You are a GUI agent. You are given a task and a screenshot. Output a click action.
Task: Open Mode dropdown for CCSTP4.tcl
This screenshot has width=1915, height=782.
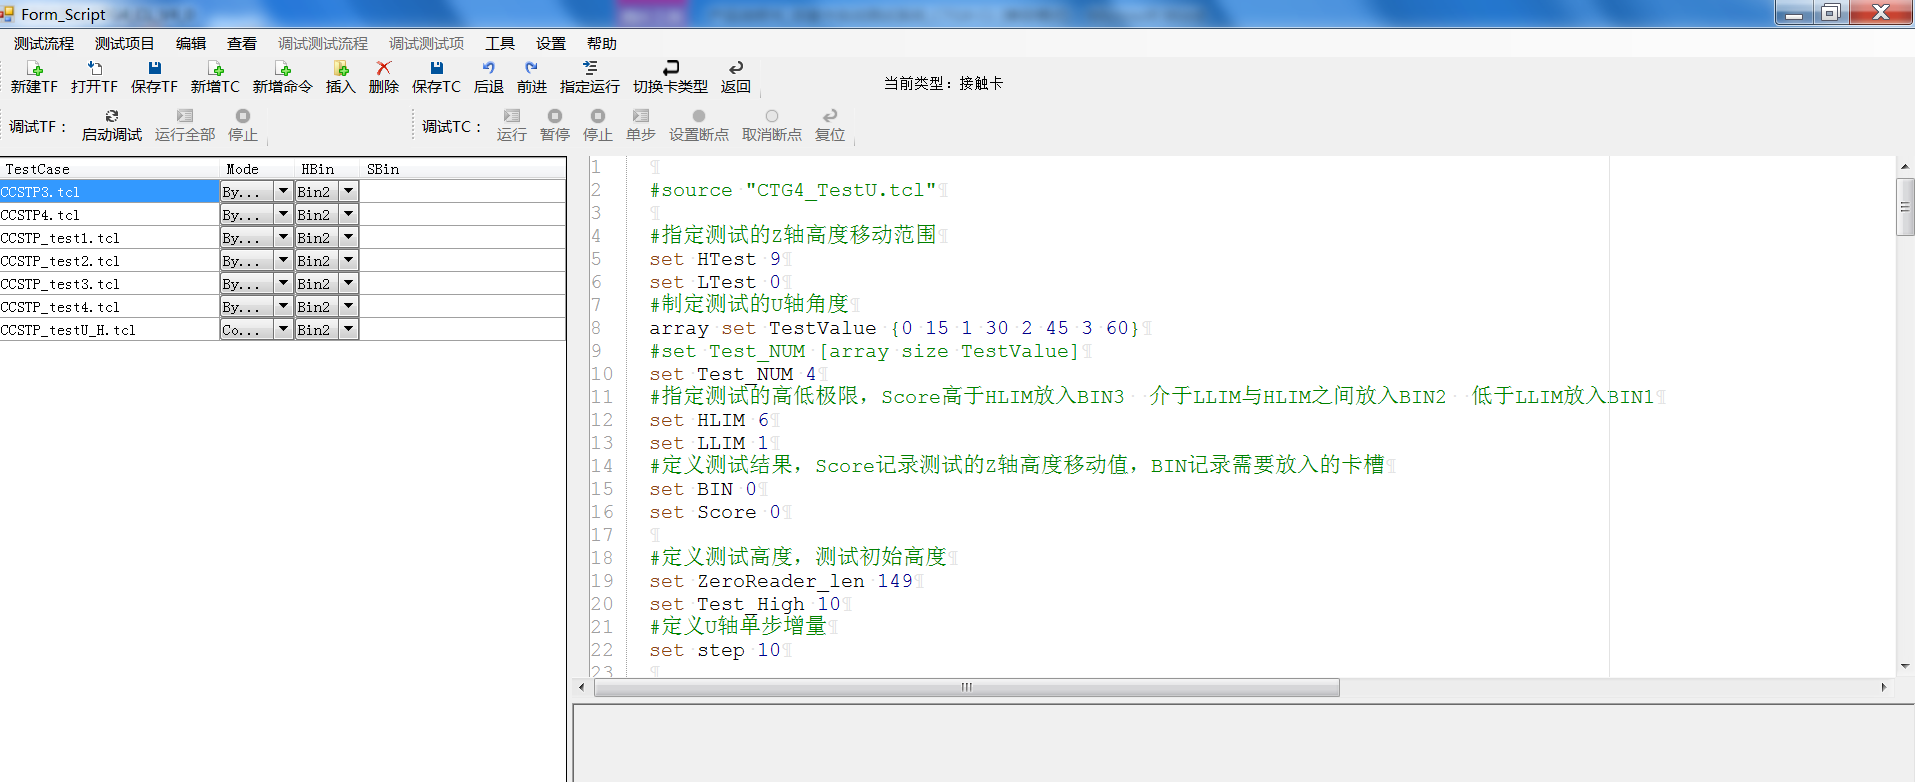click(283, 214)
